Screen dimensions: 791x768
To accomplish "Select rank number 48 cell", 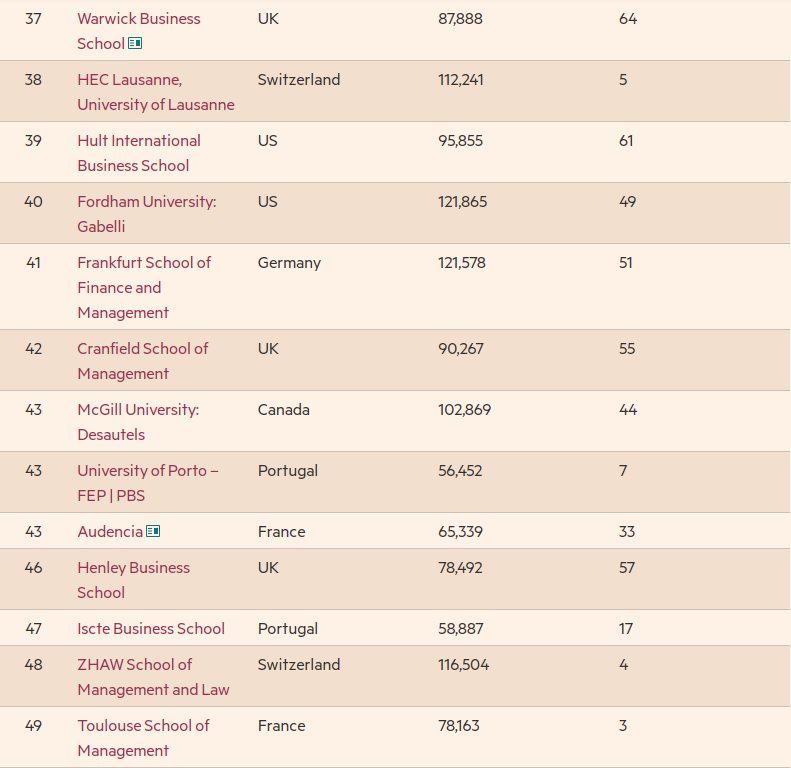I will pyautogui.click(x=33, y=665).
